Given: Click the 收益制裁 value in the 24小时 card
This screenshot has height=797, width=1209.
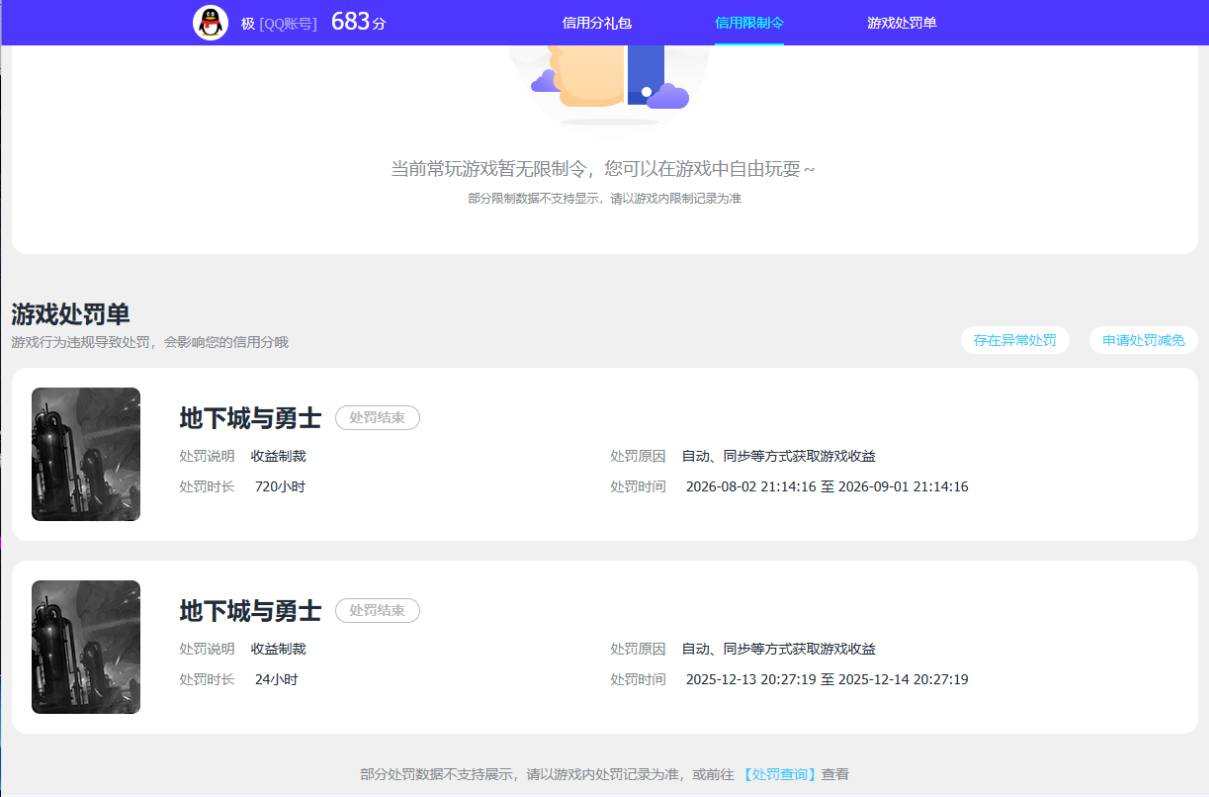Looking at the screenshot, I should coord(278,649).
